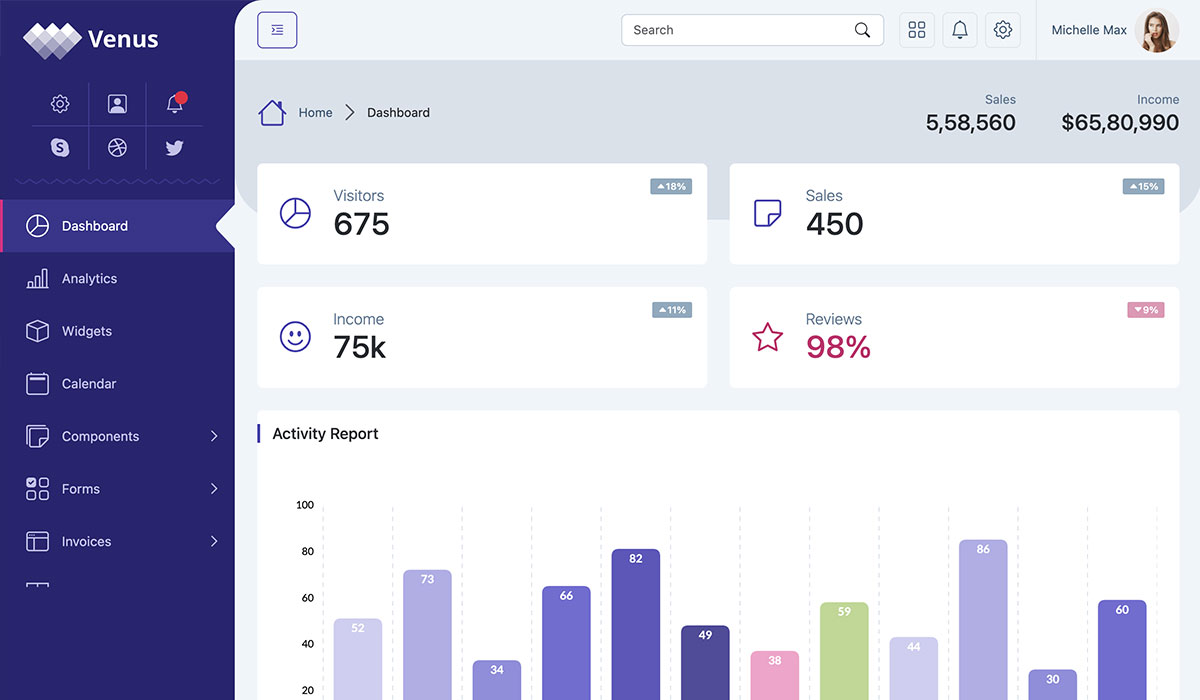
Task: Click the Income smiley icon
Action: tap(295, 337)
